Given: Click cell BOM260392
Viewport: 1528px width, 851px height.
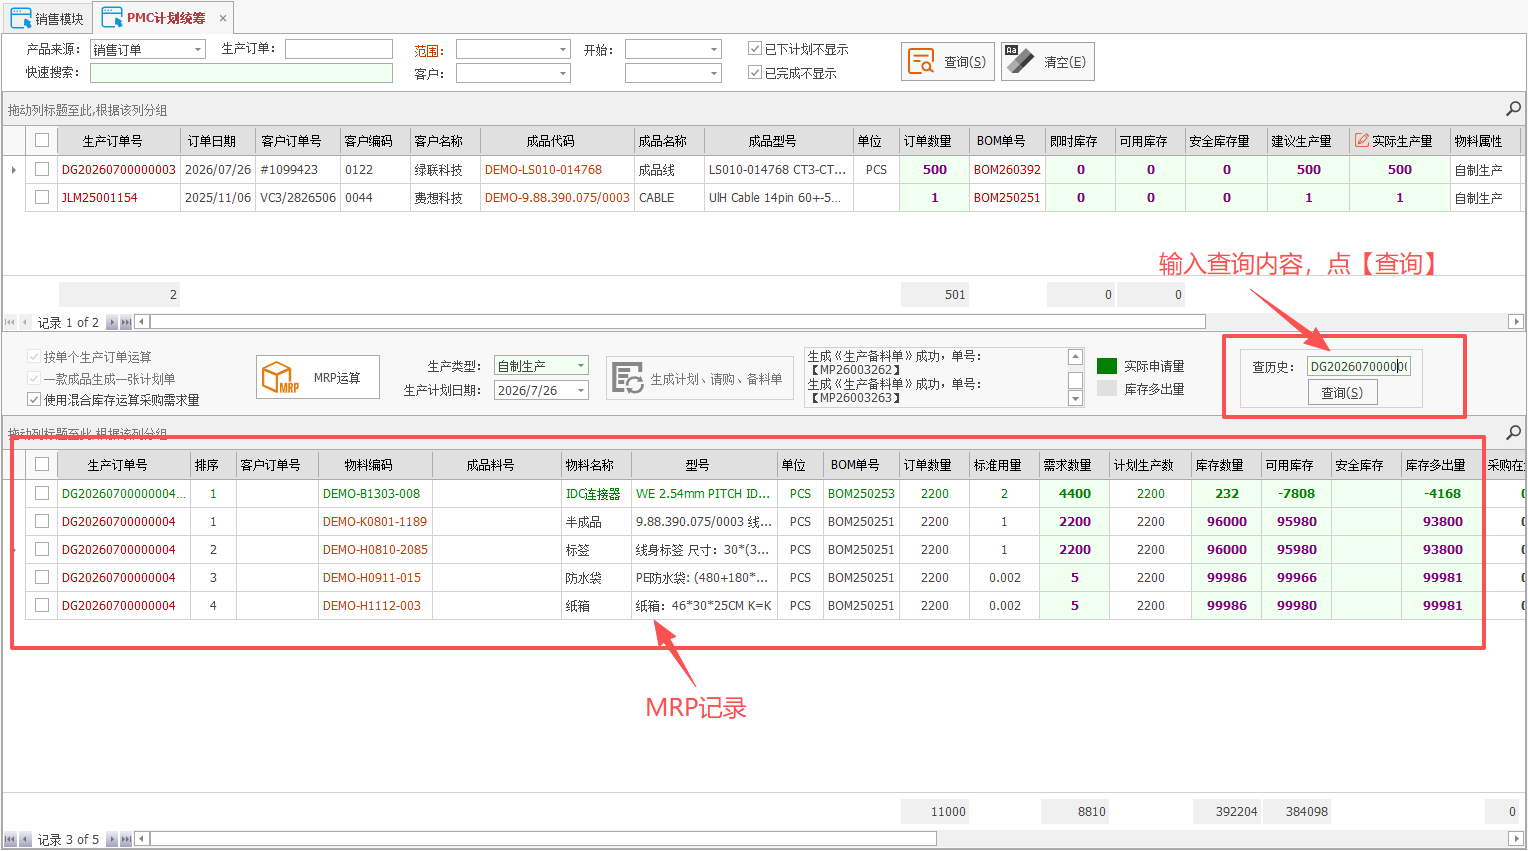Looking at the screenshot, I should 1007,170.
